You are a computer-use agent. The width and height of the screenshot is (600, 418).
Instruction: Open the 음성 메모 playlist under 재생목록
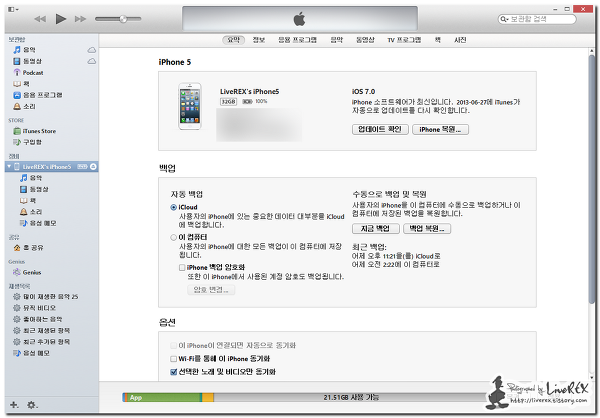(x=31, y=353)
